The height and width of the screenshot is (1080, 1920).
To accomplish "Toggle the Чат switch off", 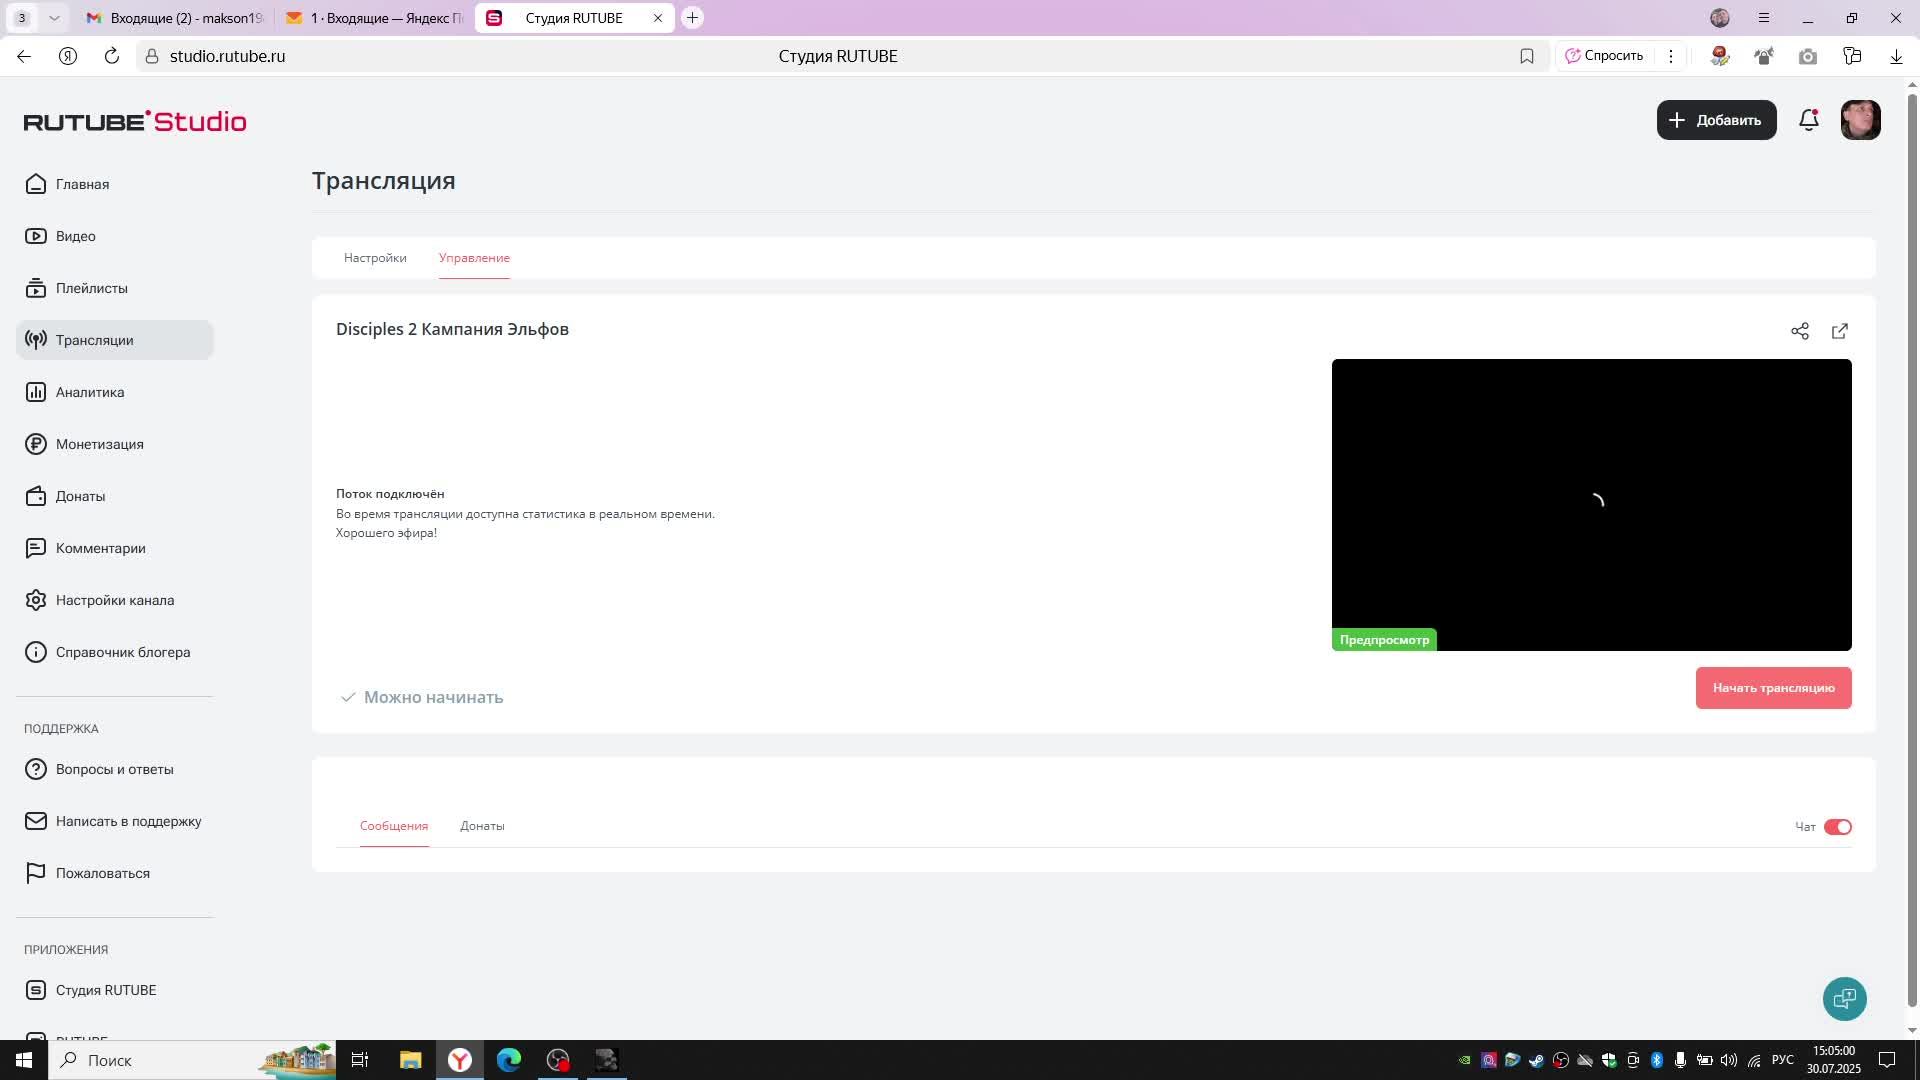I will click(x=1837, y=827).
